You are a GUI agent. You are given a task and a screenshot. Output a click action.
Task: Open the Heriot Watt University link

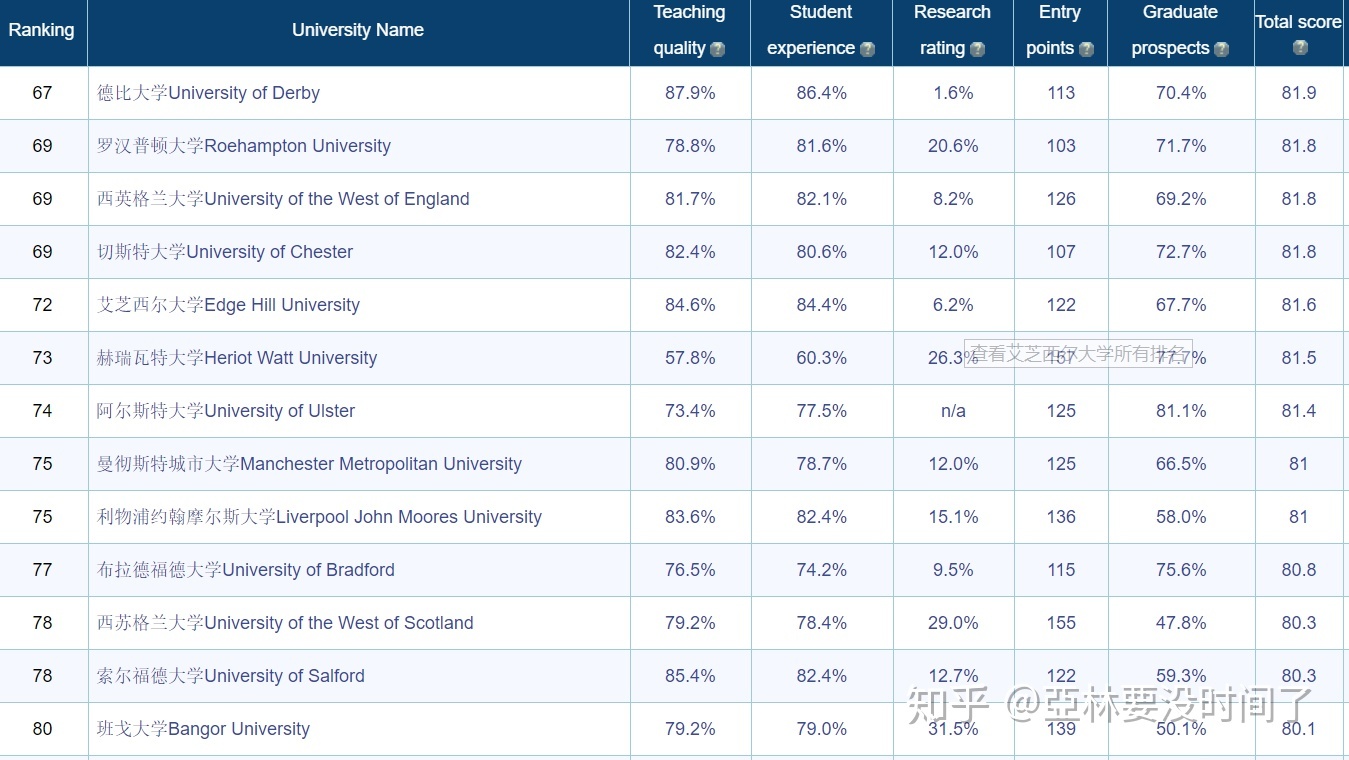click(x=237, y=358)
